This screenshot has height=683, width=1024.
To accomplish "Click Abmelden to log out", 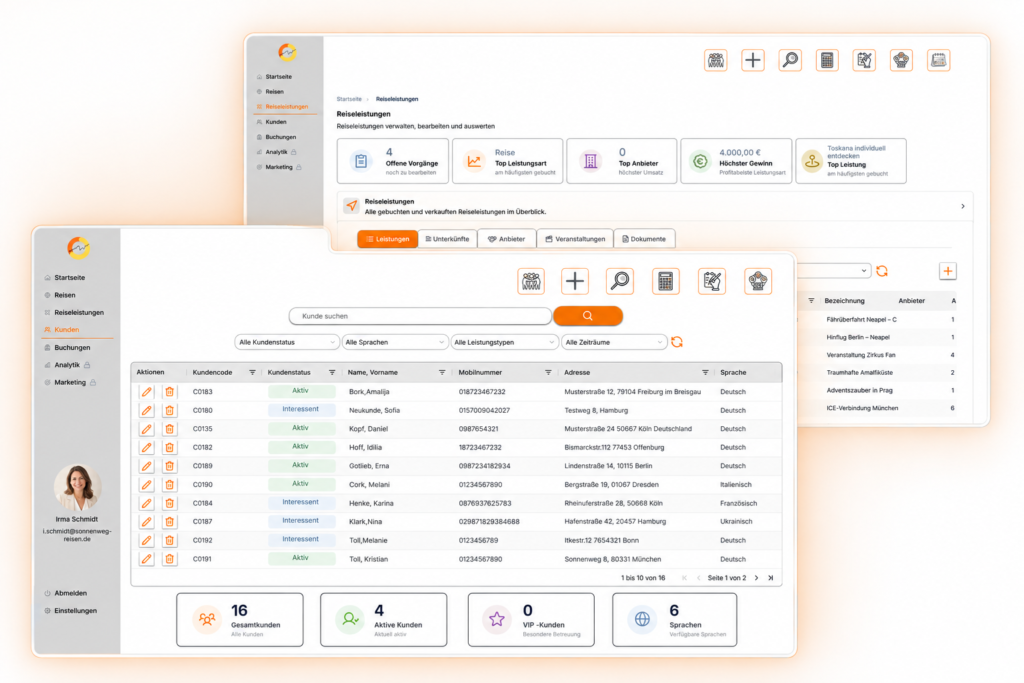I will click(x=70, y=594).
